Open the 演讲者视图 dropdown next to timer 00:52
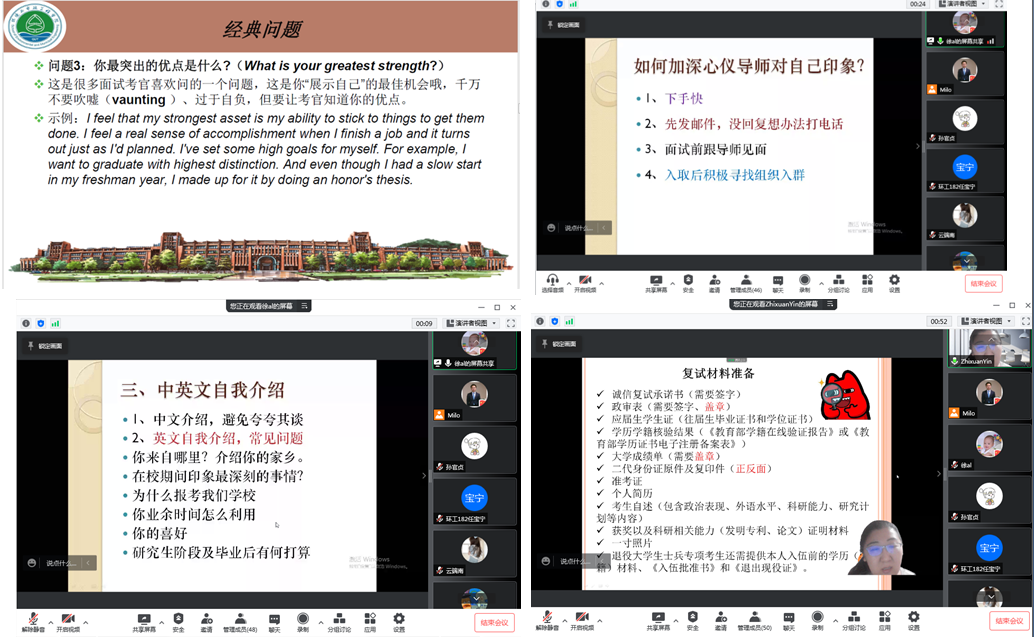Screen dimensions: 1034x637 click(982, 321)
